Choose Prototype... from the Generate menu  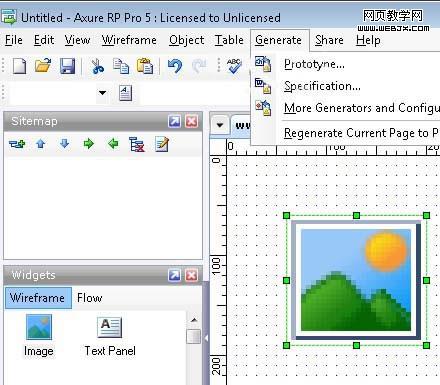tap(314, 64)
